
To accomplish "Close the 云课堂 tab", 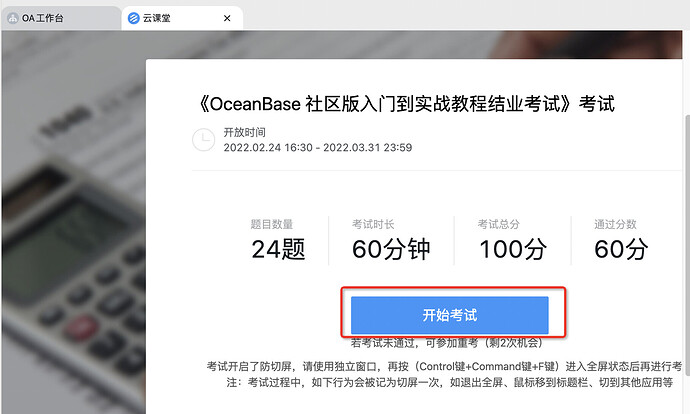I will point(227,18).
